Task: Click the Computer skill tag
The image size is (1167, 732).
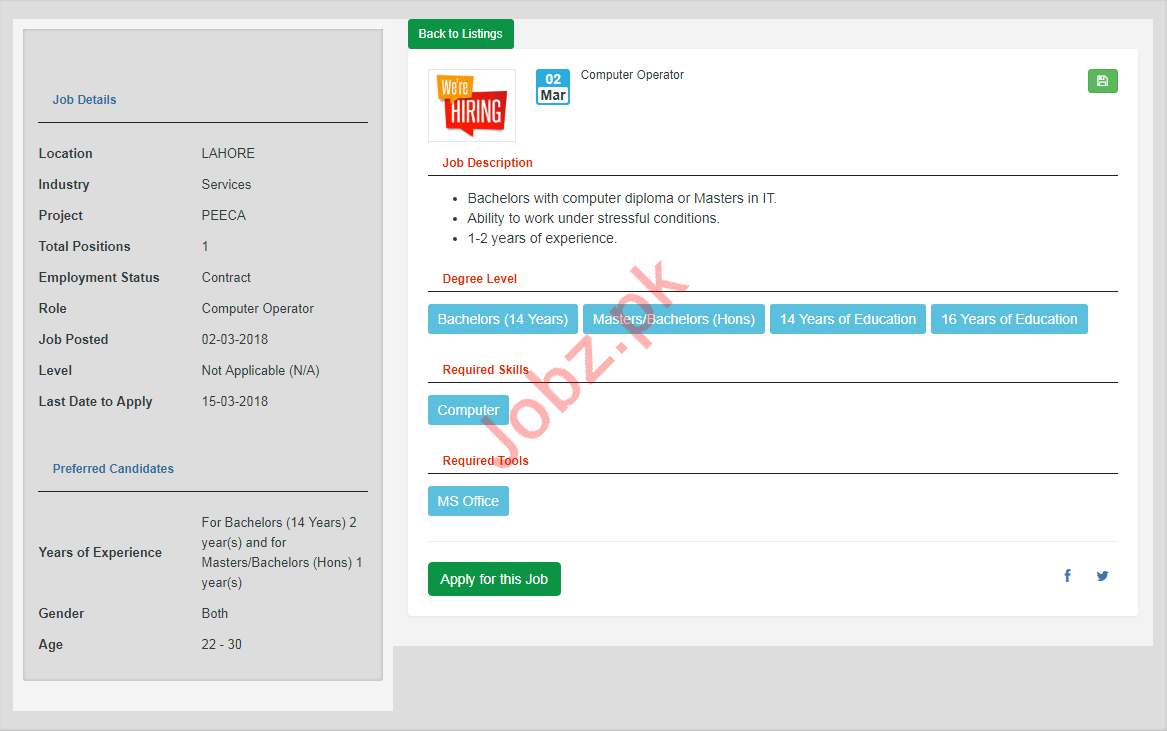Action: (468, 410)
